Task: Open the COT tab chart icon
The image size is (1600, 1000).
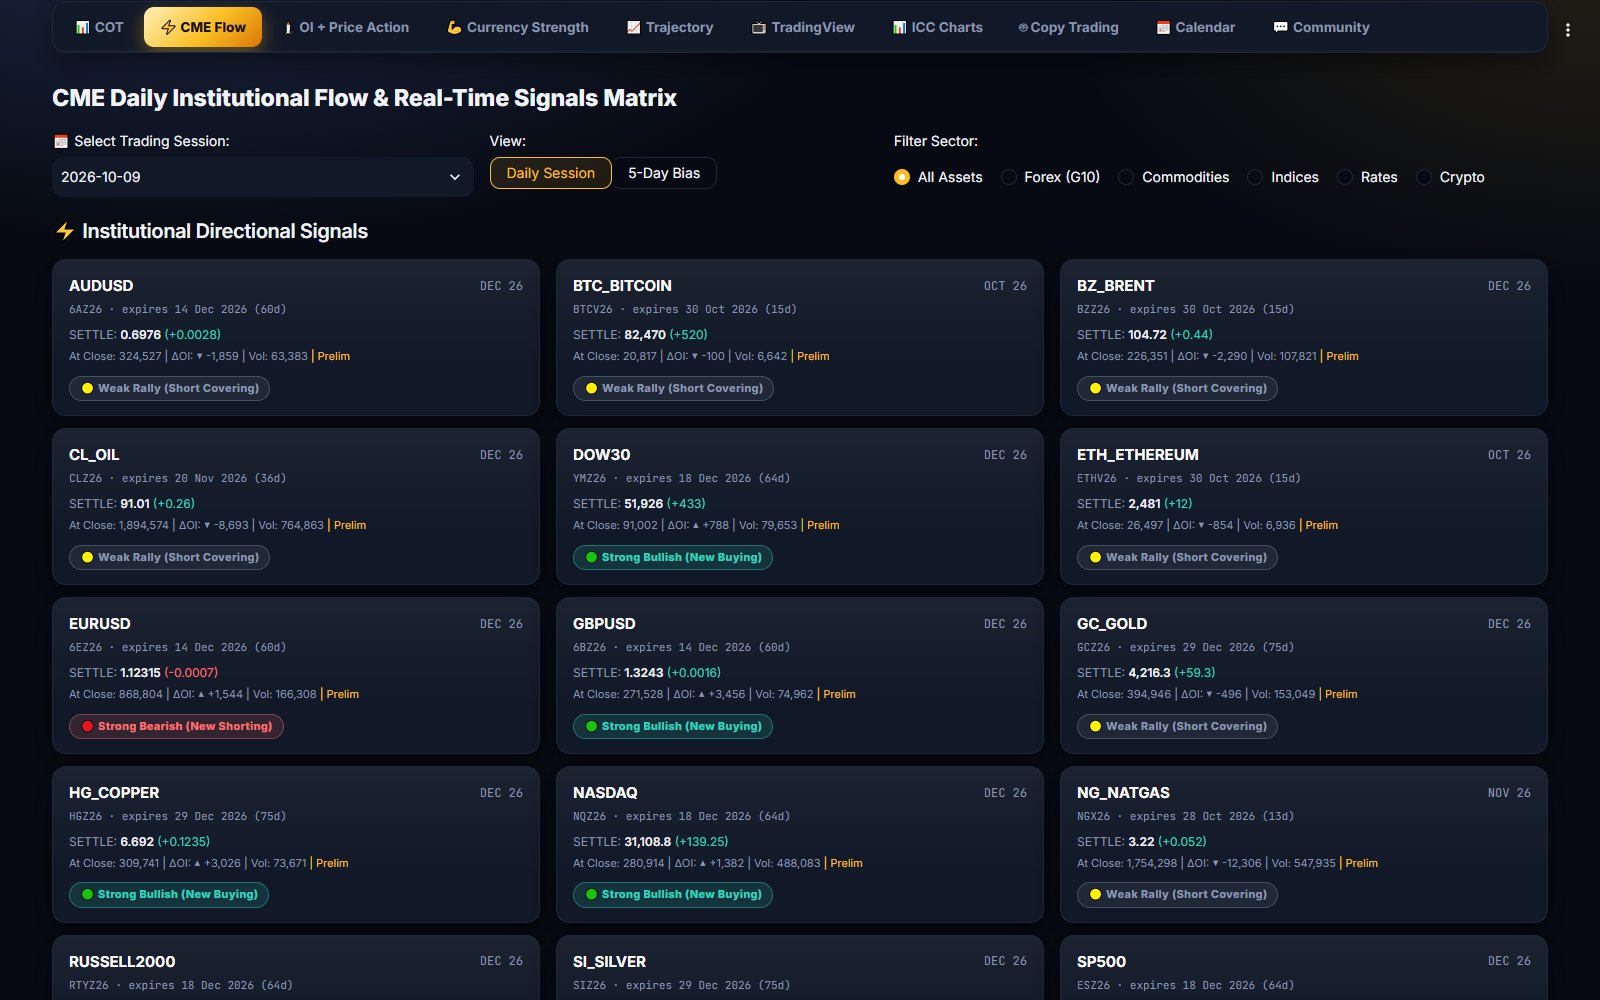Action: pos(83,28)
